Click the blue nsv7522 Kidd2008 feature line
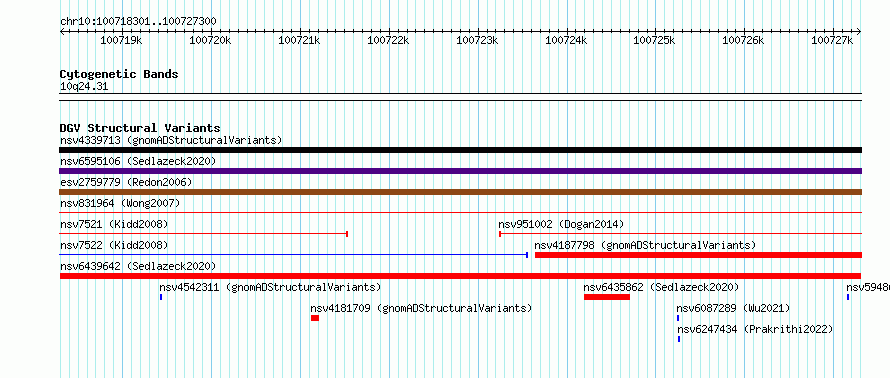 pyautogui.click(x=294, y=254)
